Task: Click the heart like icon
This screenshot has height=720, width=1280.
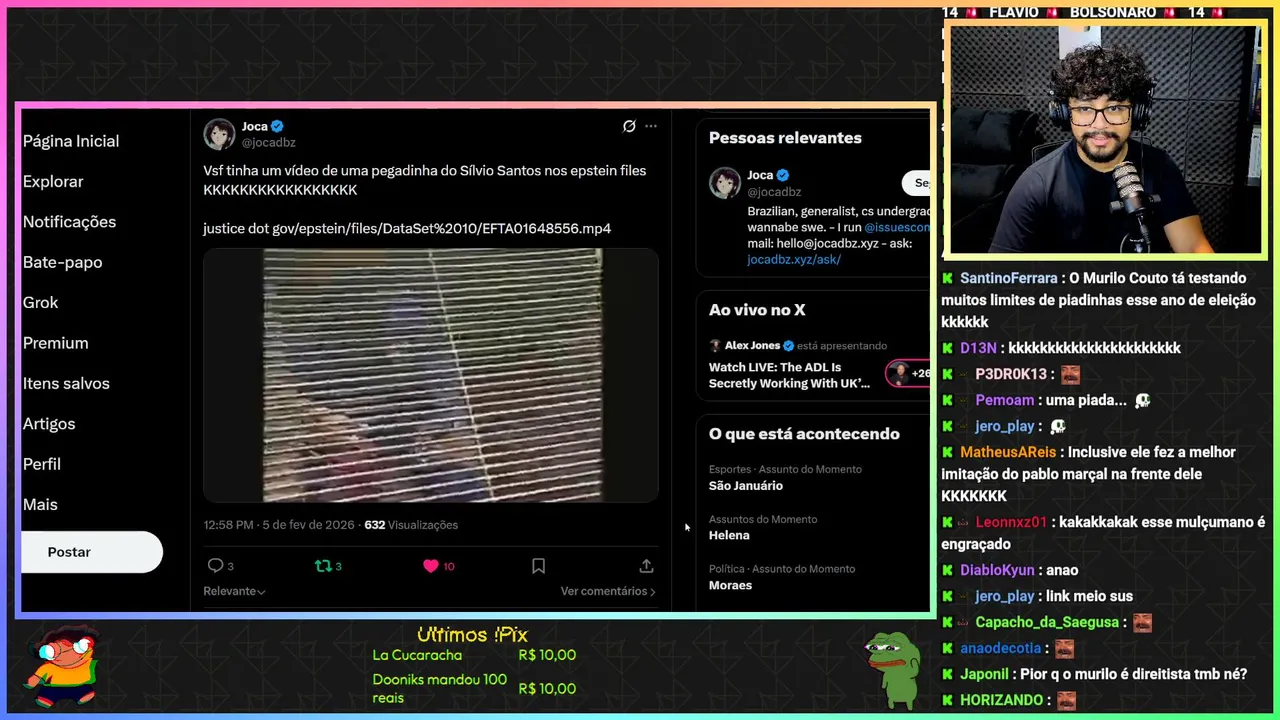Action: (x=431, y=566)
